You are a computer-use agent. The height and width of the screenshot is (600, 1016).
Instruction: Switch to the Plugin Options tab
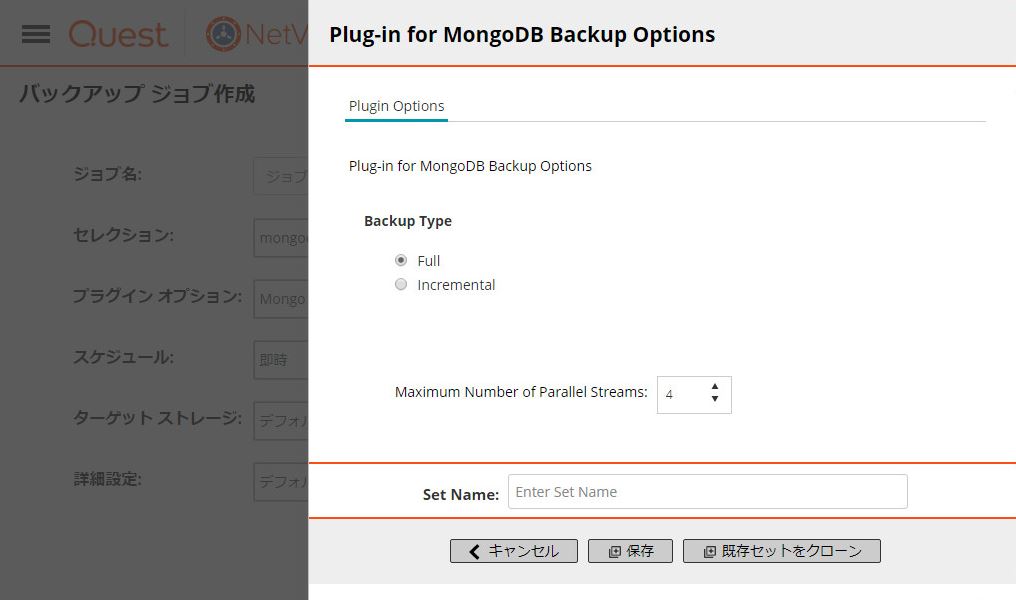coord(397,106)
